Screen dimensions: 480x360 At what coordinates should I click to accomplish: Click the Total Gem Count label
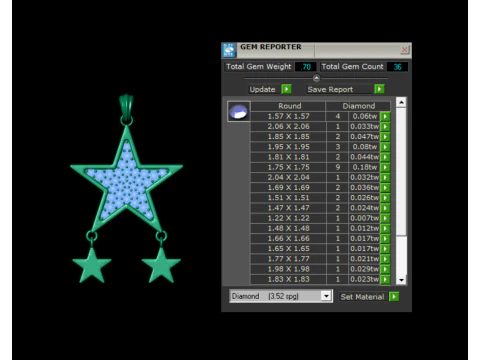pyautogui.click(x=352, y=67)
